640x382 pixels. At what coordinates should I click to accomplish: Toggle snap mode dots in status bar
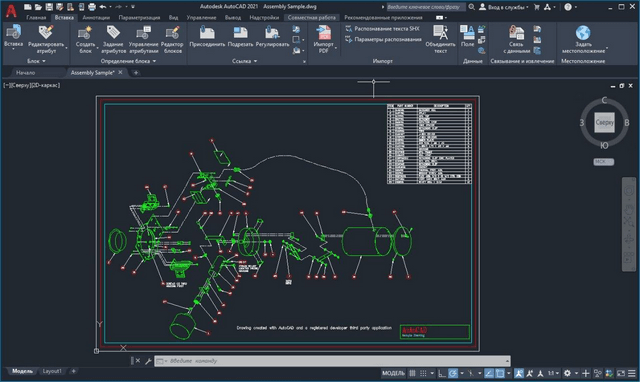click(x=423, y=373)
